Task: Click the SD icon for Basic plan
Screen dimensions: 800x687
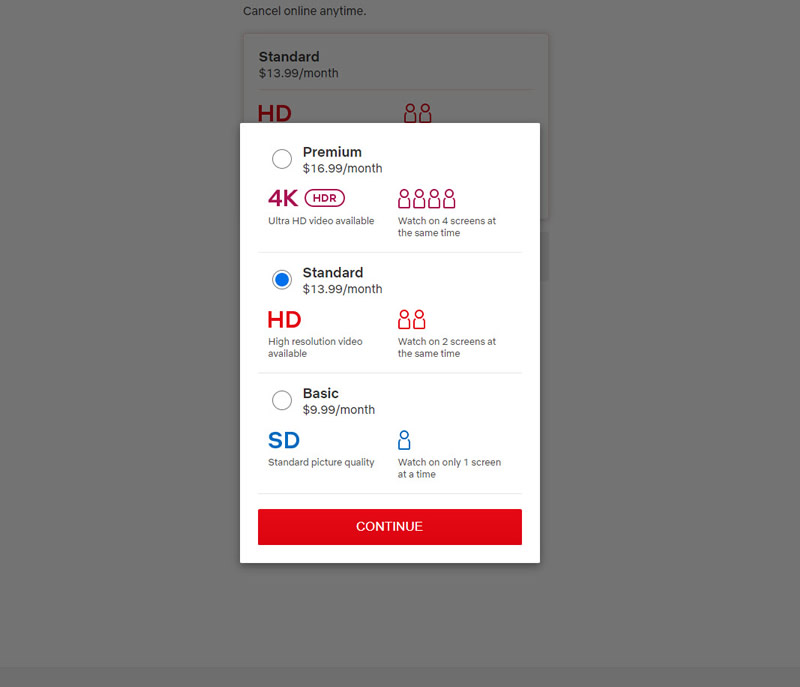Action: [x=282, y=440]
